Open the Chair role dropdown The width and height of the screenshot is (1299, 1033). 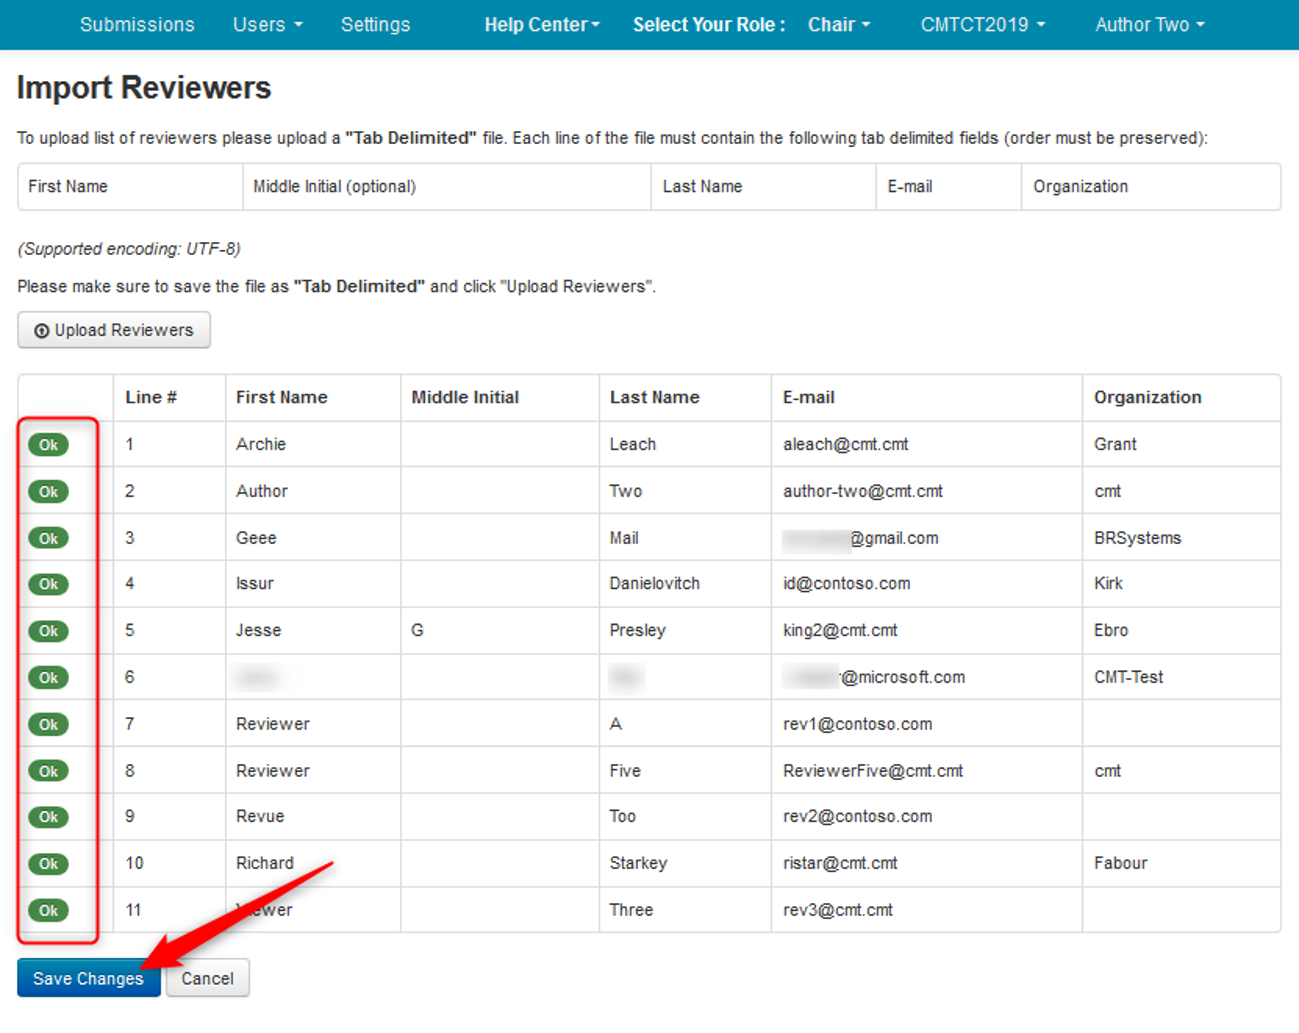tap(838, 24)
